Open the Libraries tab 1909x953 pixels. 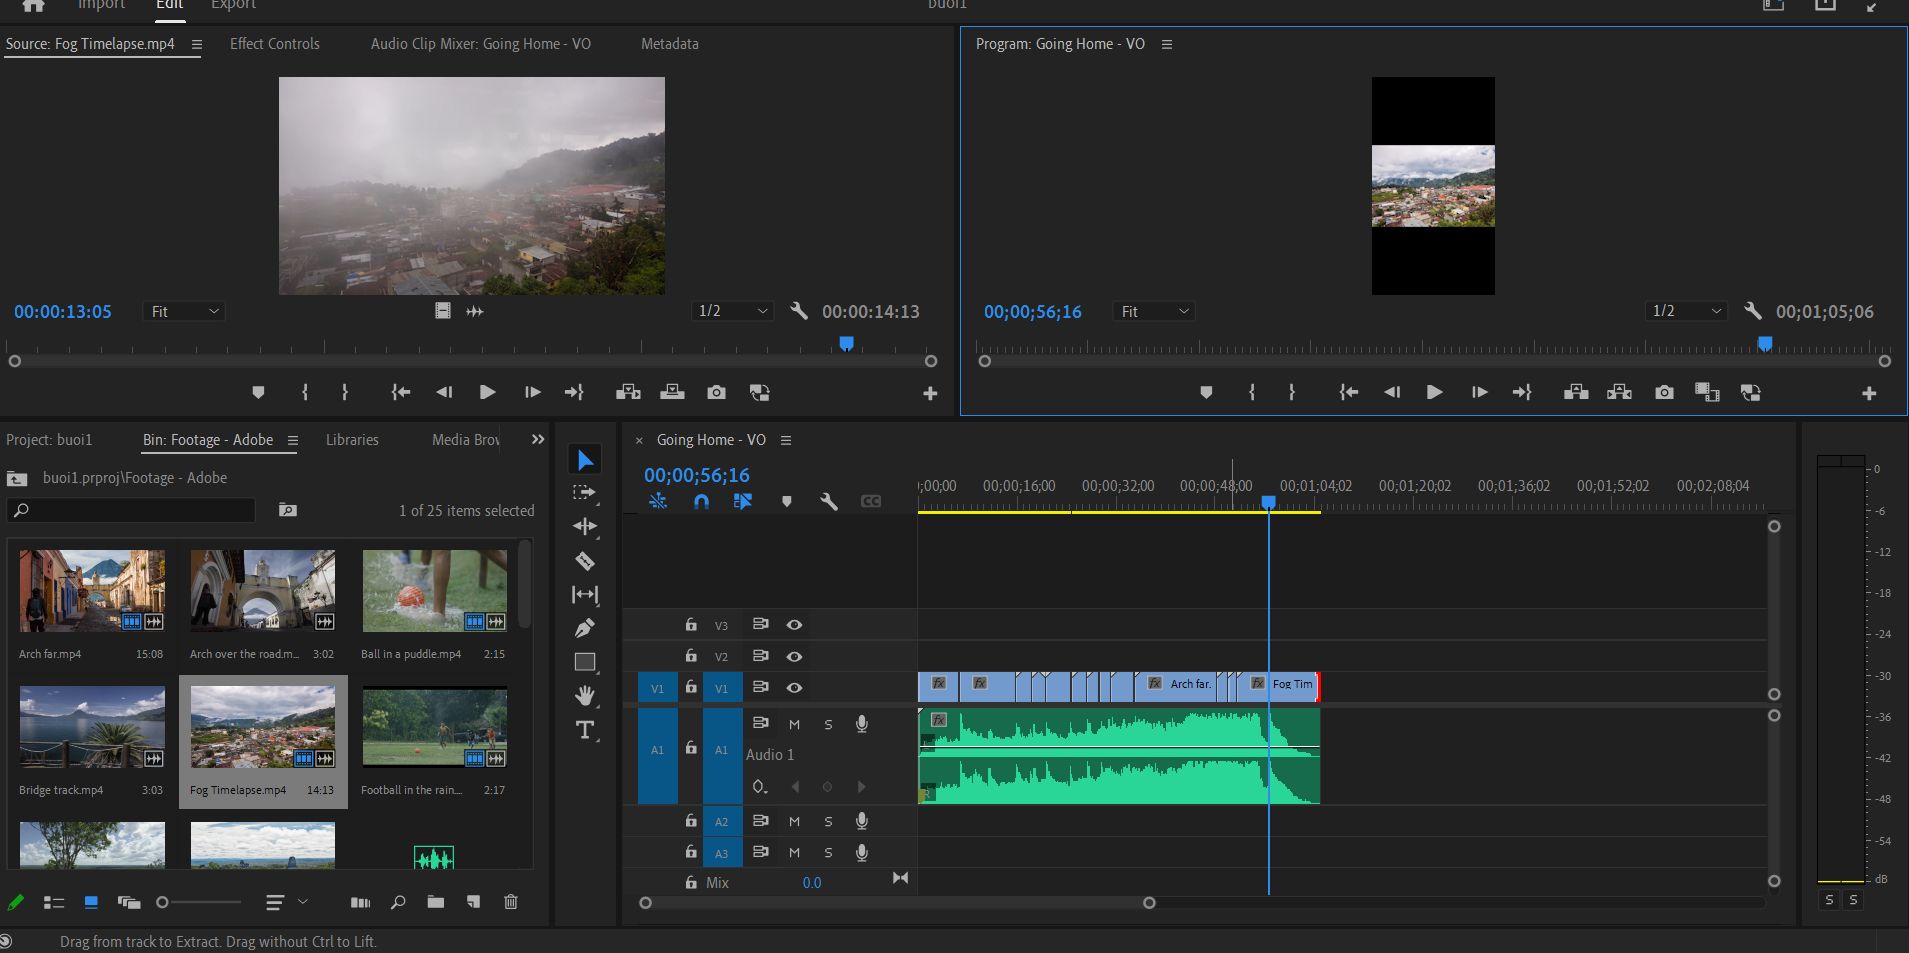point(352,440)
